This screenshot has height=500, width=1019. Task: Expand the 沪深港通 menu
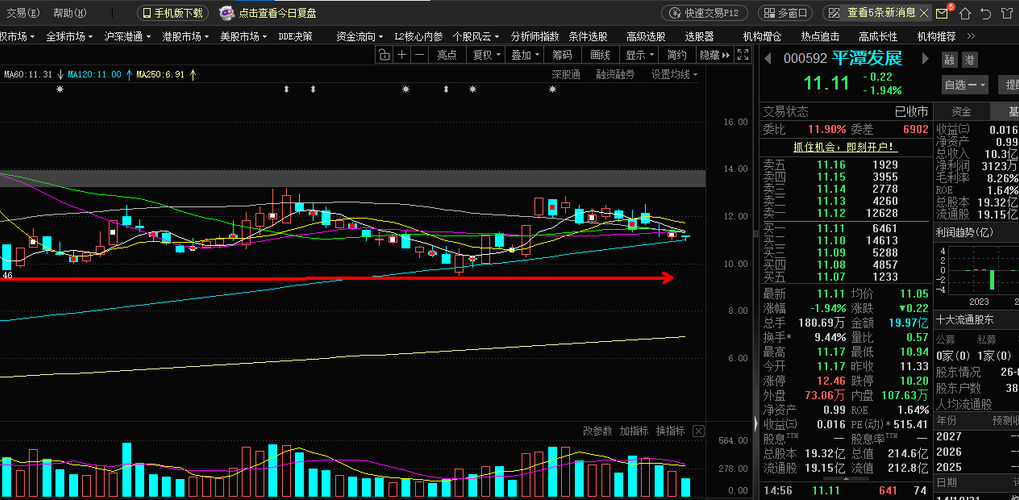click(x=127, y=36)
